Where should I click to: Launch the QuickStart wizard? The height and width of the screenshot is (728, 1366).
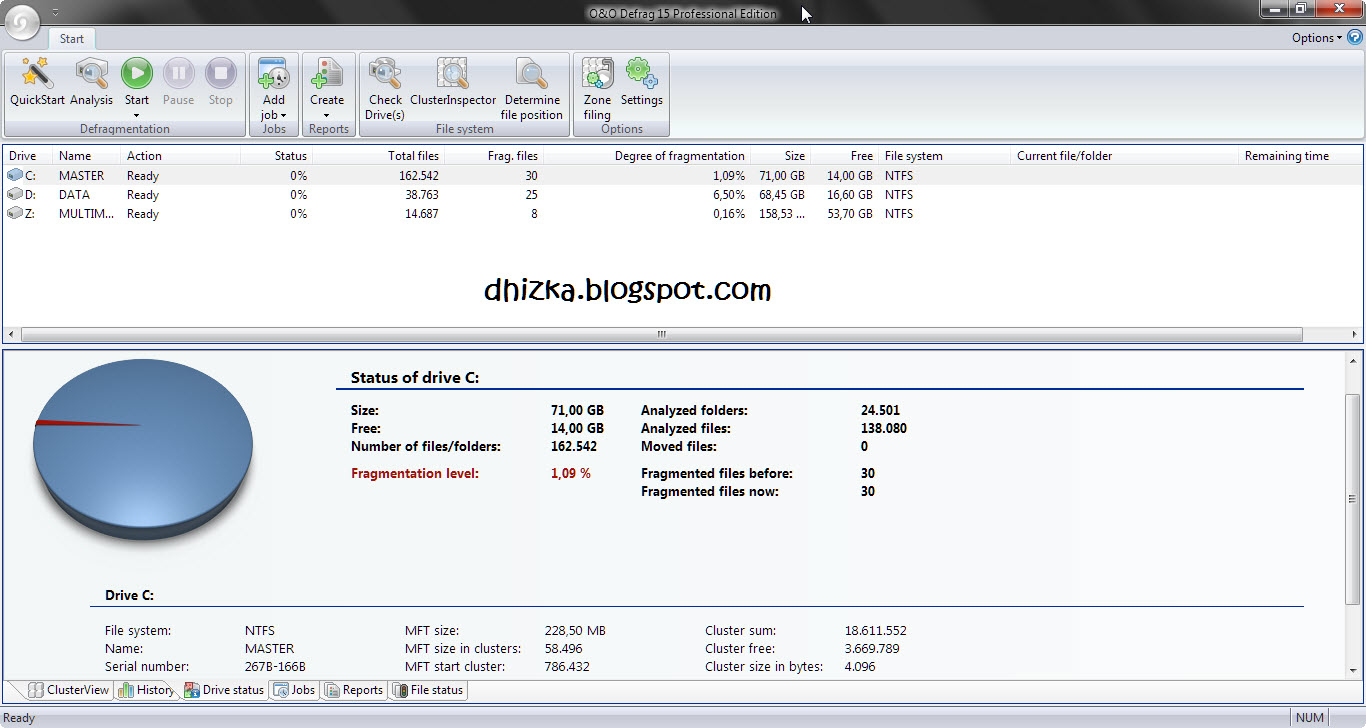tap(37, 82)
